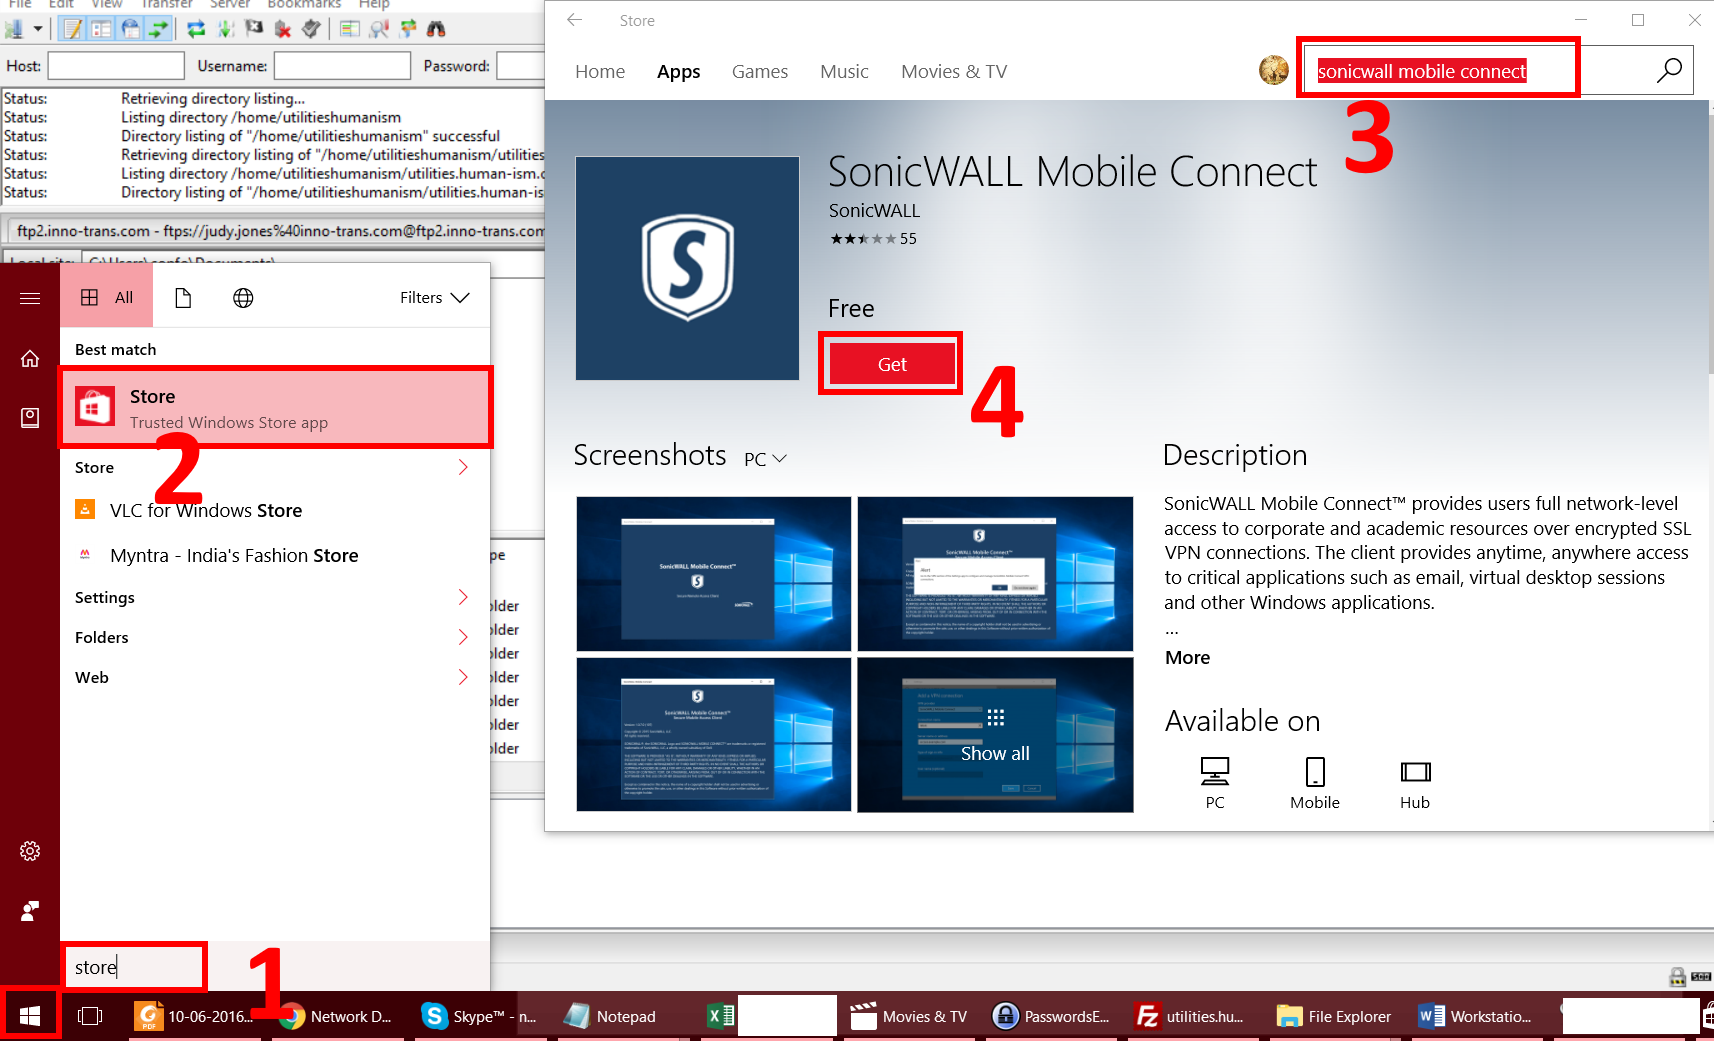The image size is (1714, 1041).
Task: Open the Site Manager in FileZilla
Action: [16, 28]
